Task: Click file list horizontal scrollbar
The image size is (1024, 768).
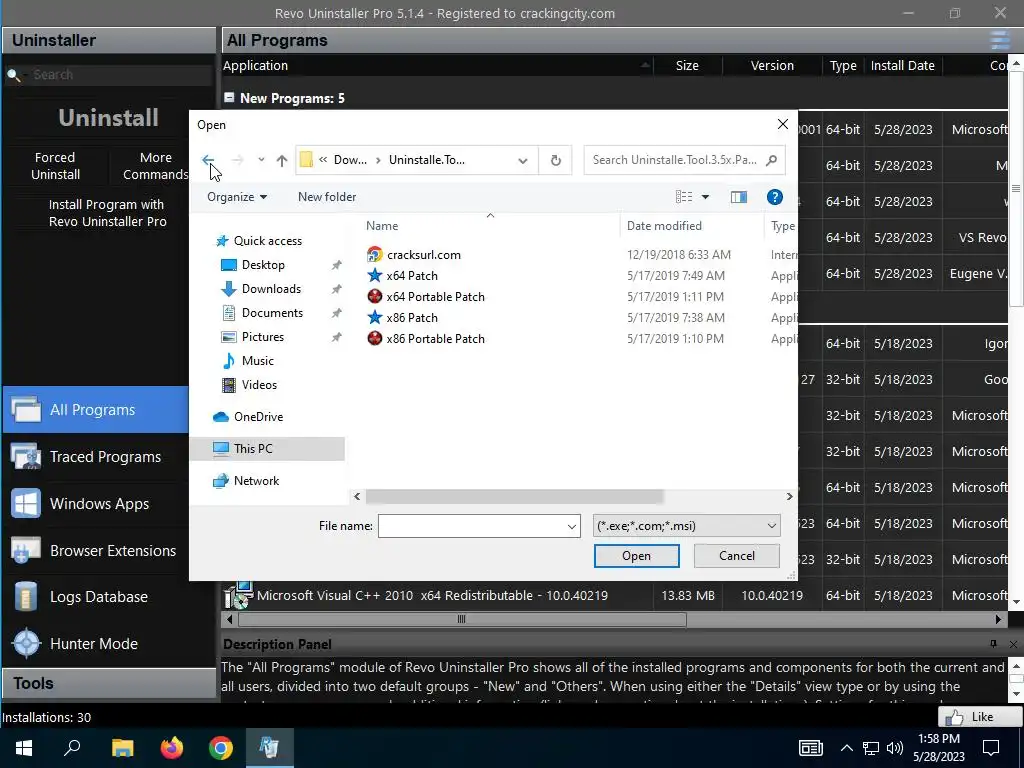Action: [515, 496]
